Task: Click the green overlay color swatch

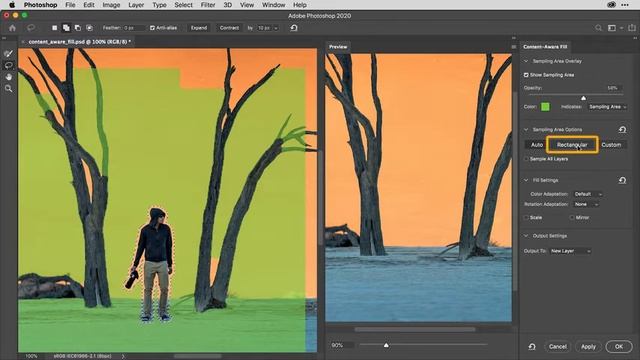Action: 545,107
